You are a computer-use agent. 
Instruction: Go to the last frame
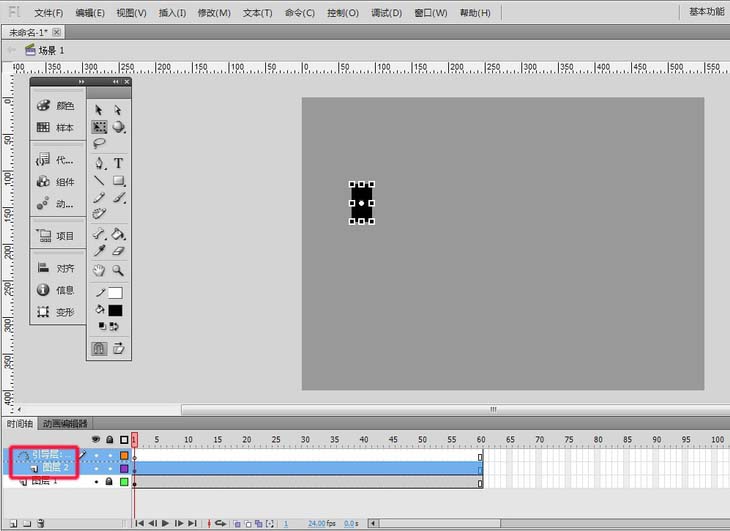click(x=192, y=524)
